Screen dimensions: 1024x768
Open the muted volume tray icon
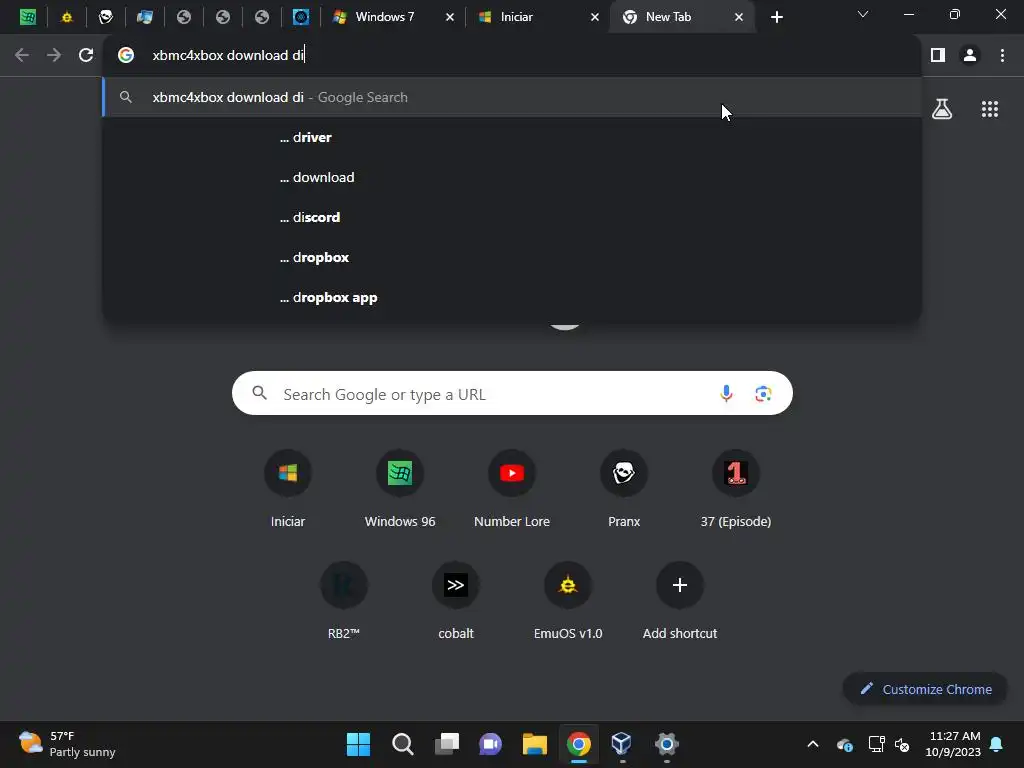(x=902, y=744)
